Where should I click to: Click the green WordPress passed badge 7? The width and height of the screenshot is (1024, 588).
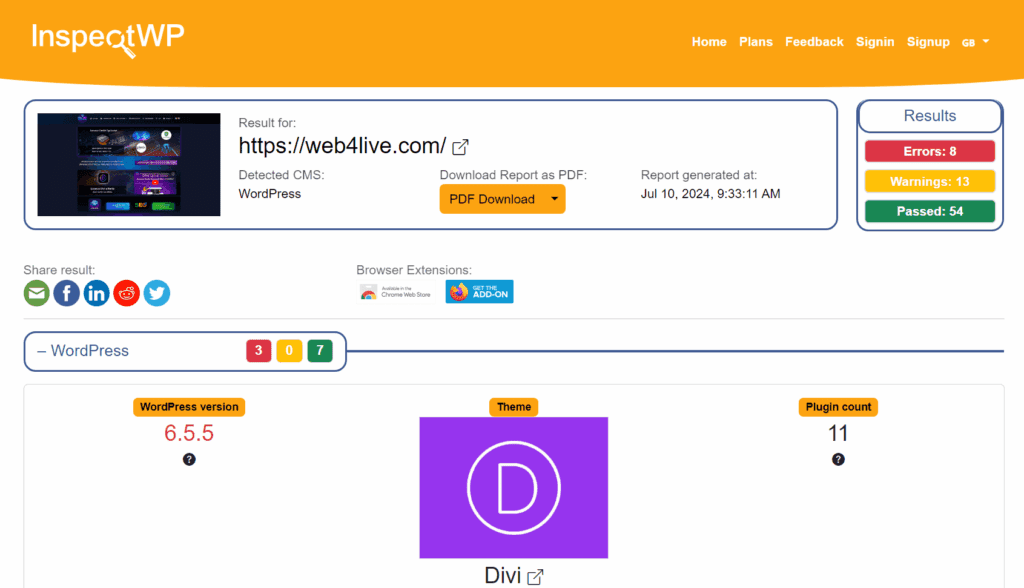[x=320, y=351]
